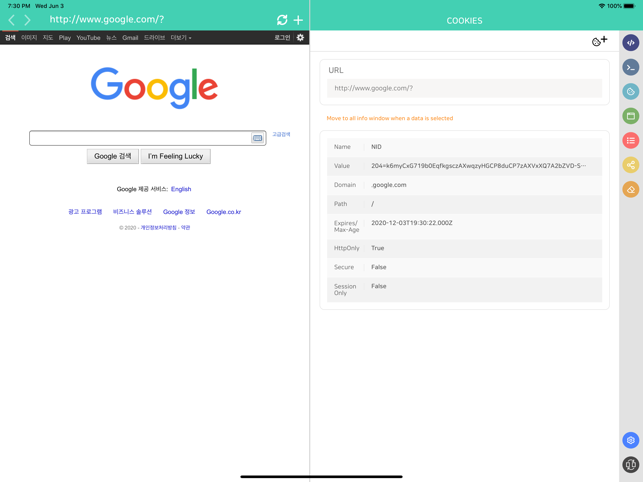The height and width of the screenshot is (482, 643).
Task: Tap the cookies URL field
Action: (464, 88)
